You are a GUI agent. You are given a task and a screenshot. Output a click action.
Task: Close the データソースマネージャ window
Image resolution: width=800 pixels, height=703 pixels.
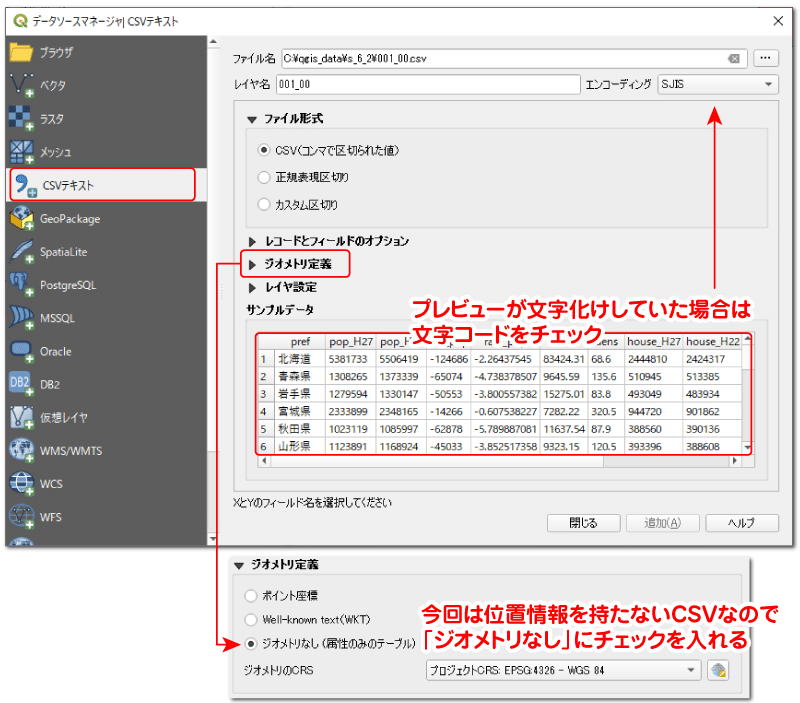click(778, 21)
